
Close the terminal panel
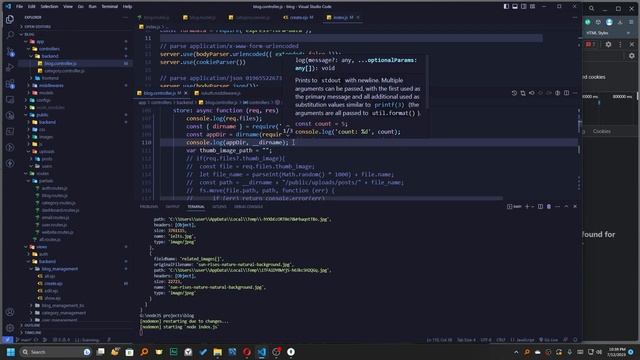[575, 207]
